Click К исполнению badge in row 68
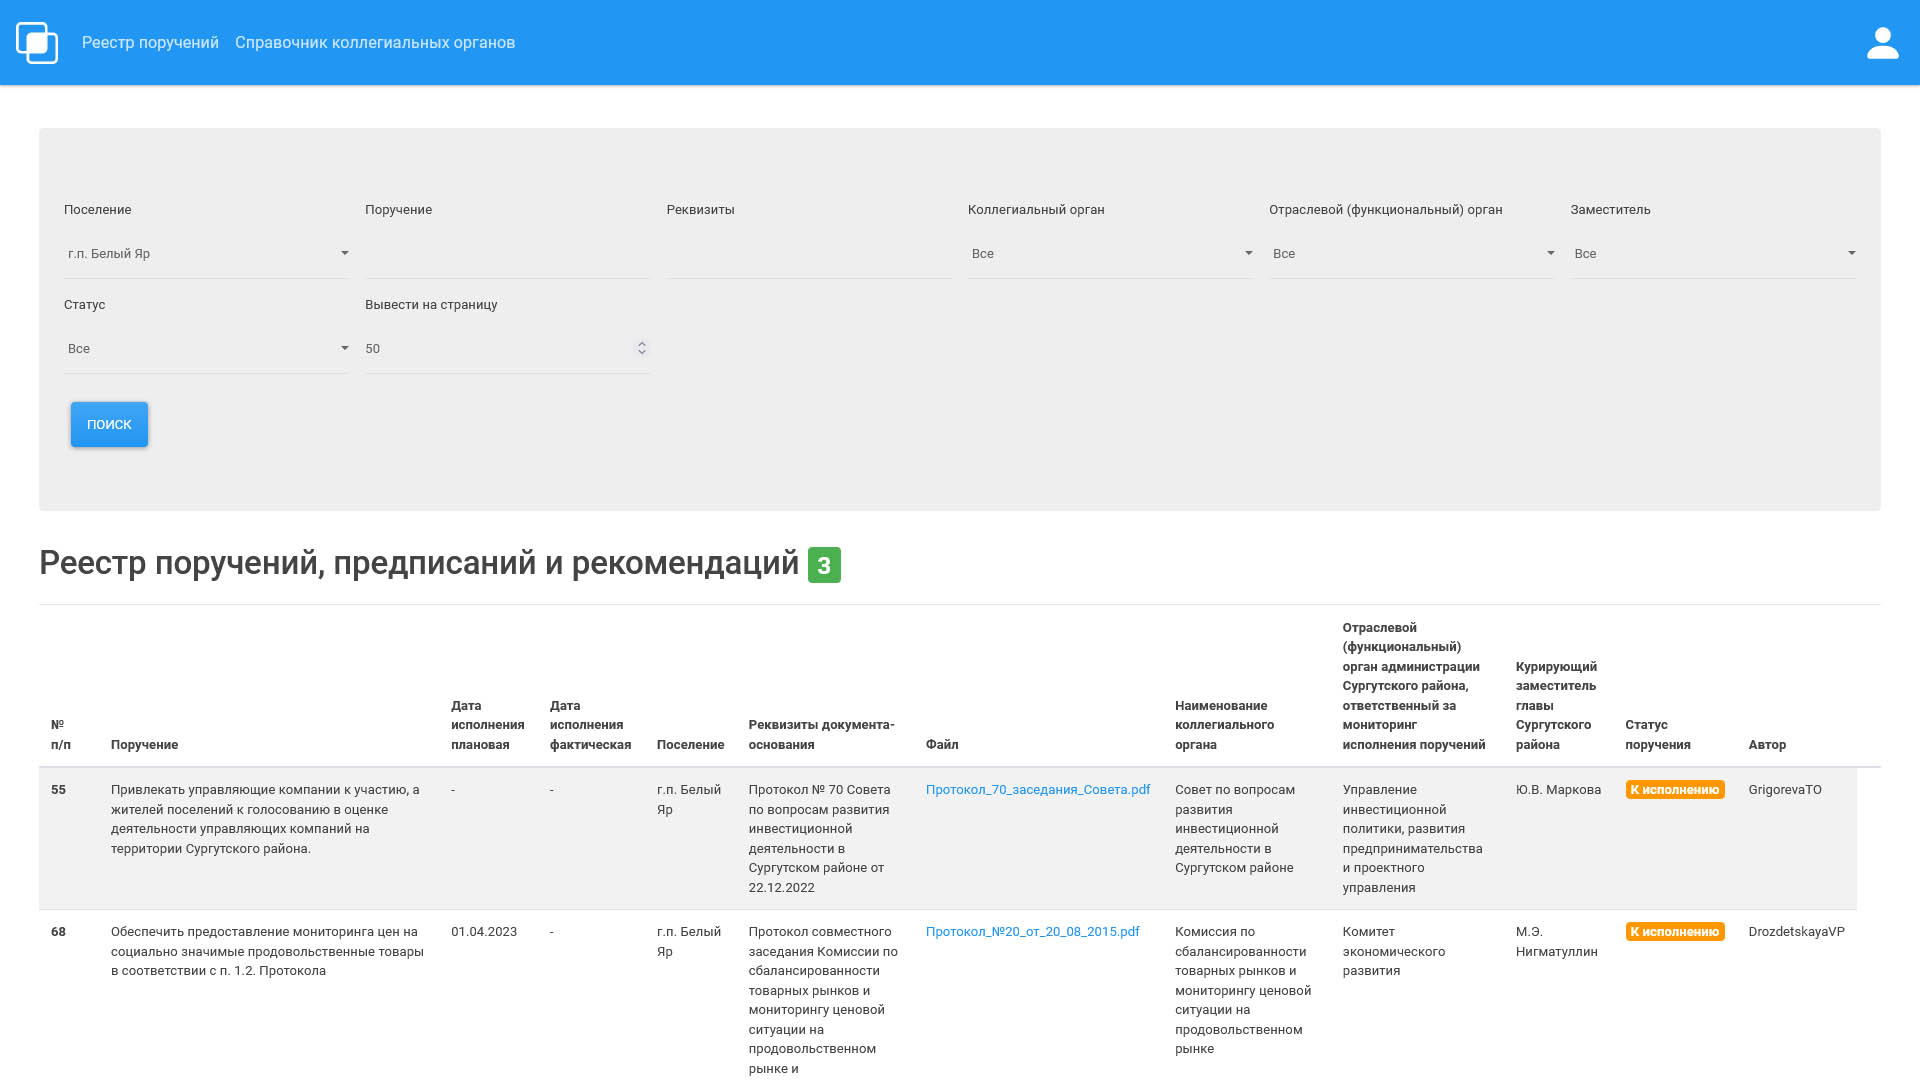The image size is (1920, 1080). point(1674,932)
